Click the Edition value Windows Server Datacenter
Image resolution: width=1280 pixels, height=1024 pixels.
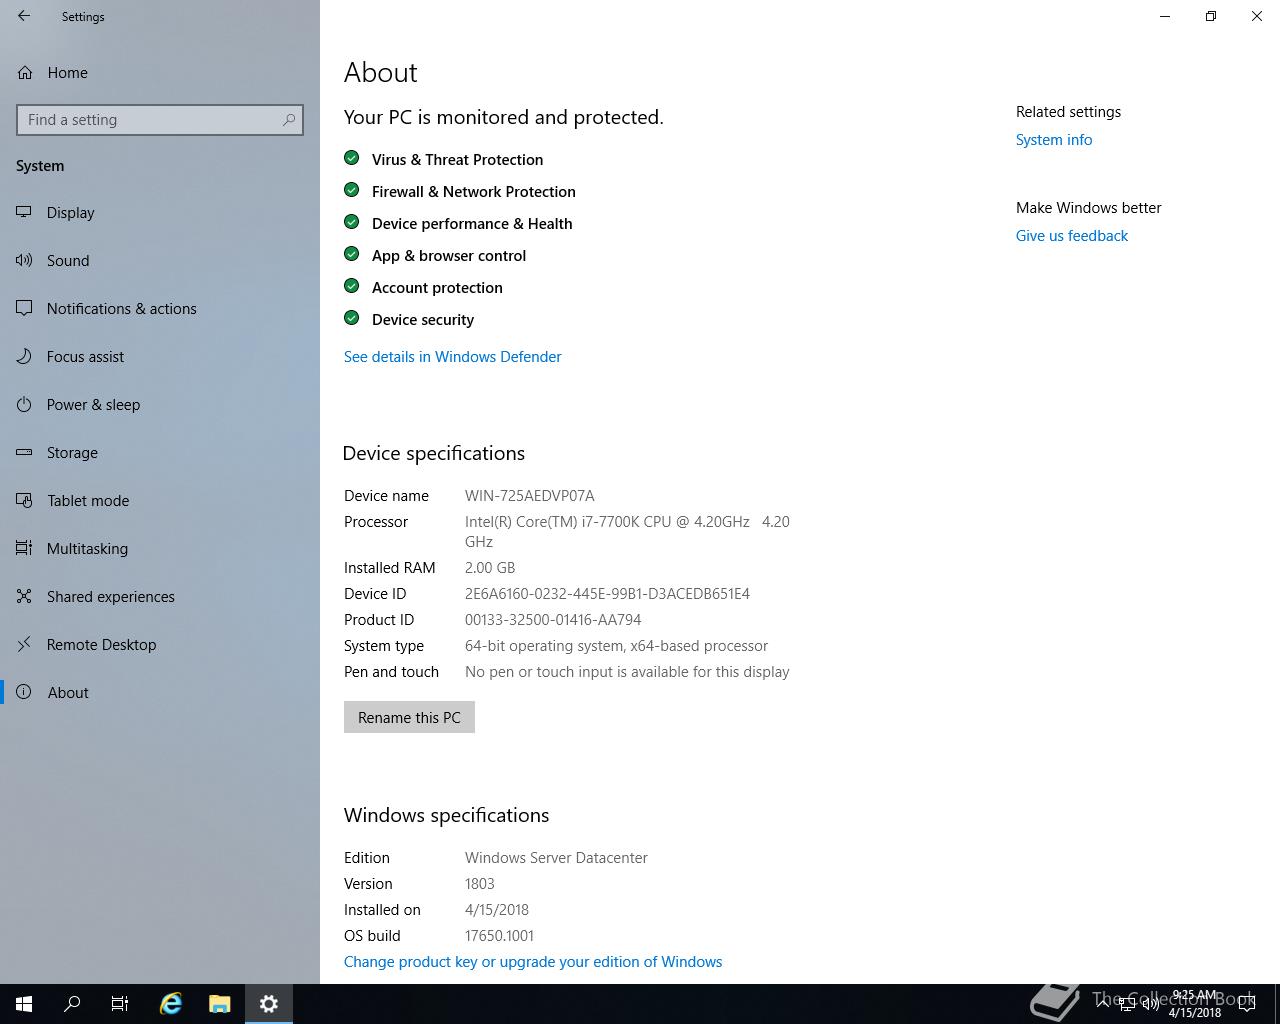556,857
